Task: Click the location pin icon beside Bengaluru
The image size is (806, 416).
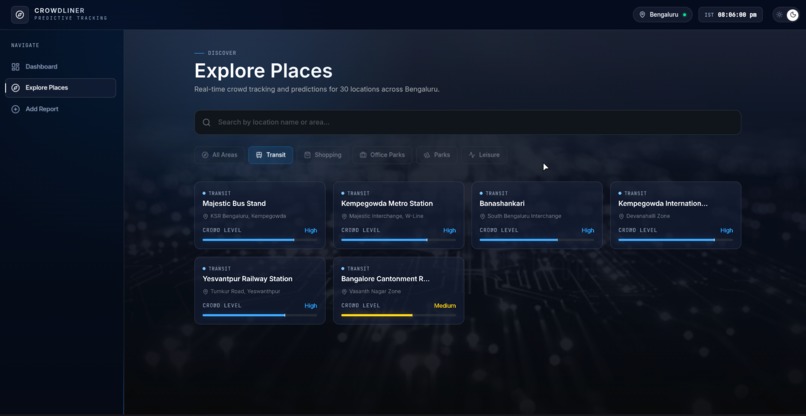Action: click(x=642, y=14)
